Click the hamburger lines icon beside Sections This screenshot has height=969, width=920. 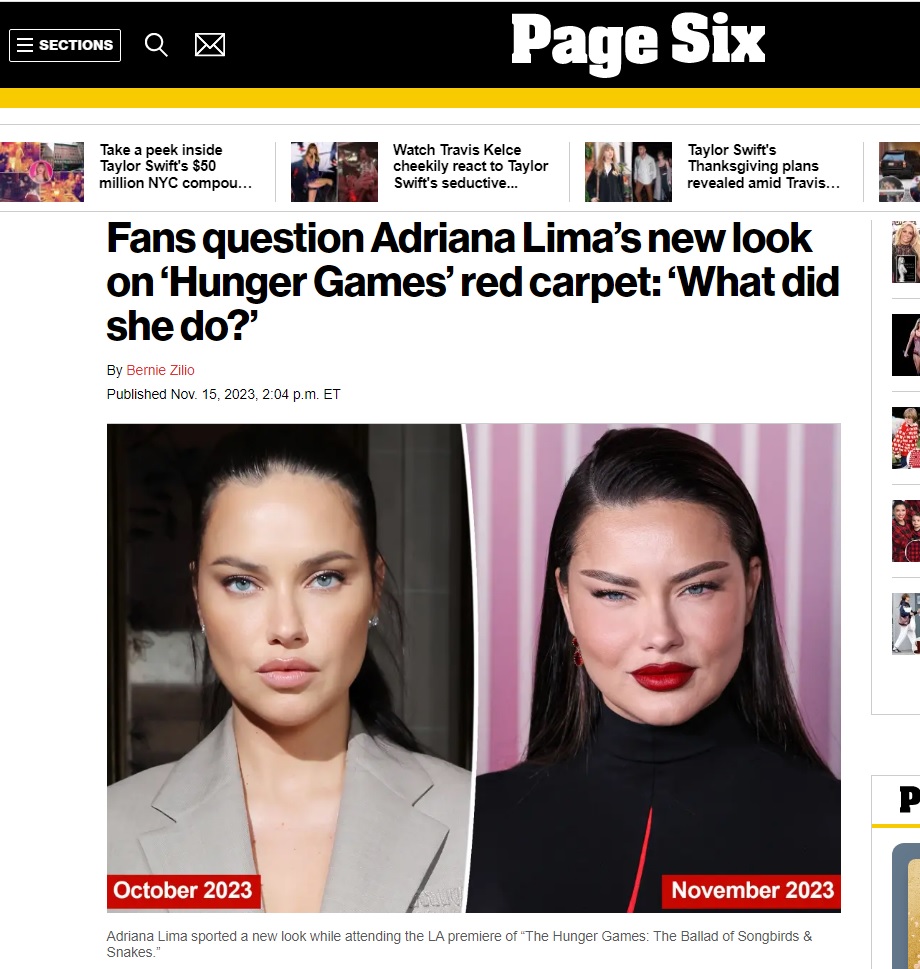[25, 45]
